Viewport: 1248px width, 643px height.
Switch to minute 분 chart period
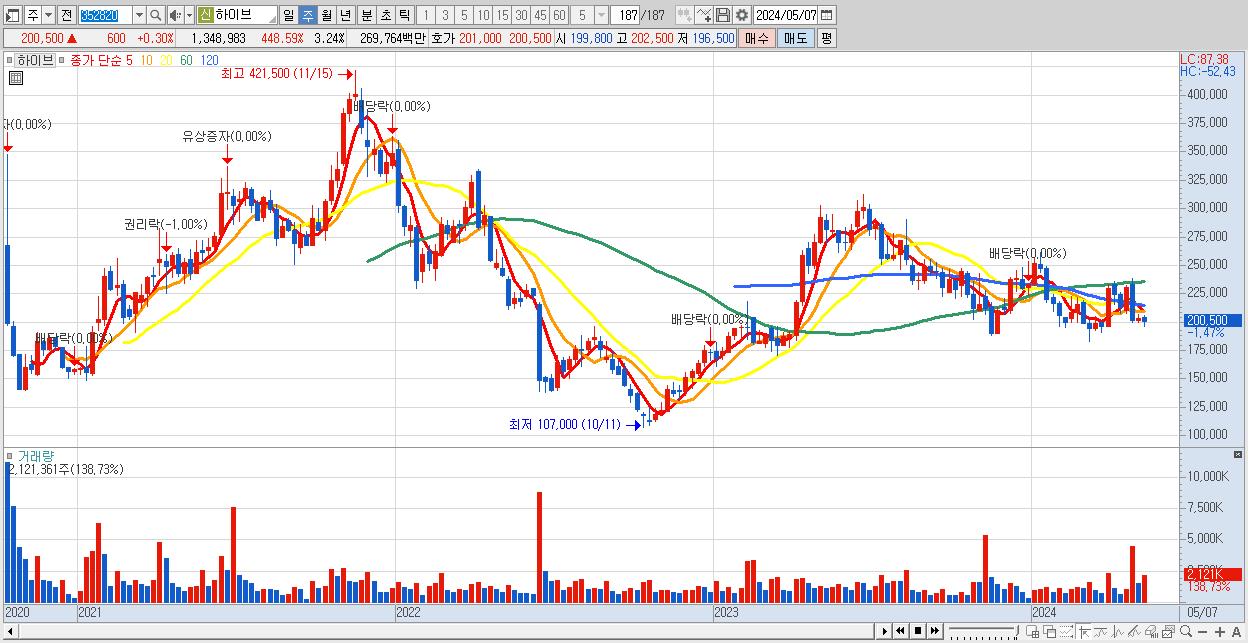366,15
